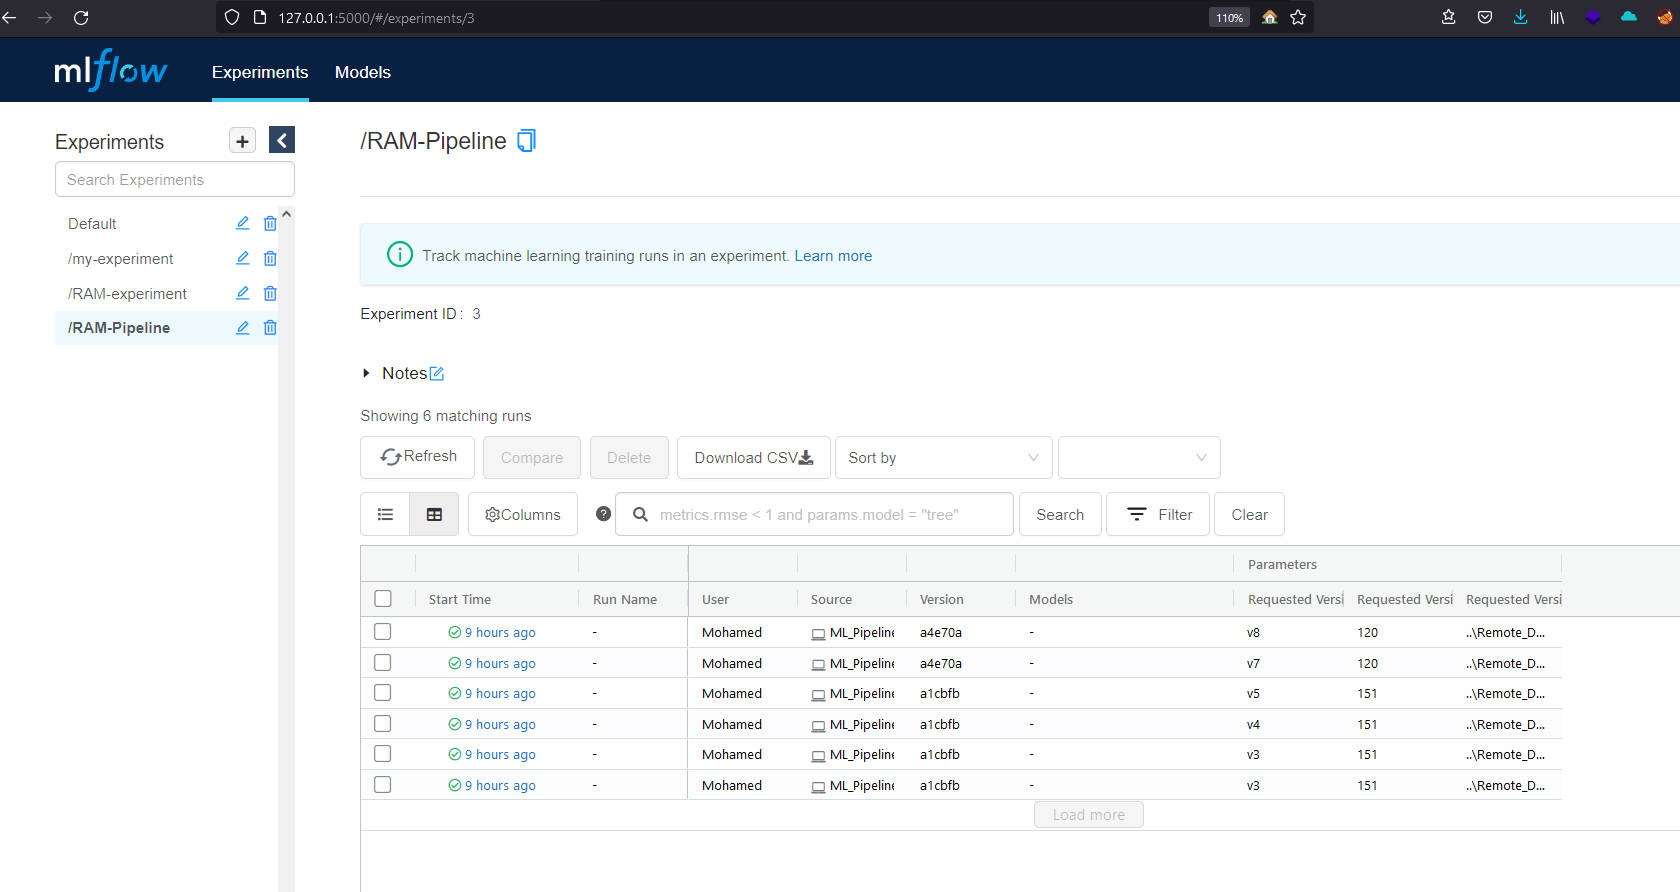The height and width of the screenshot is (892, 1680).
Task: Open the Models tab
Action: [x=363, y=72]
